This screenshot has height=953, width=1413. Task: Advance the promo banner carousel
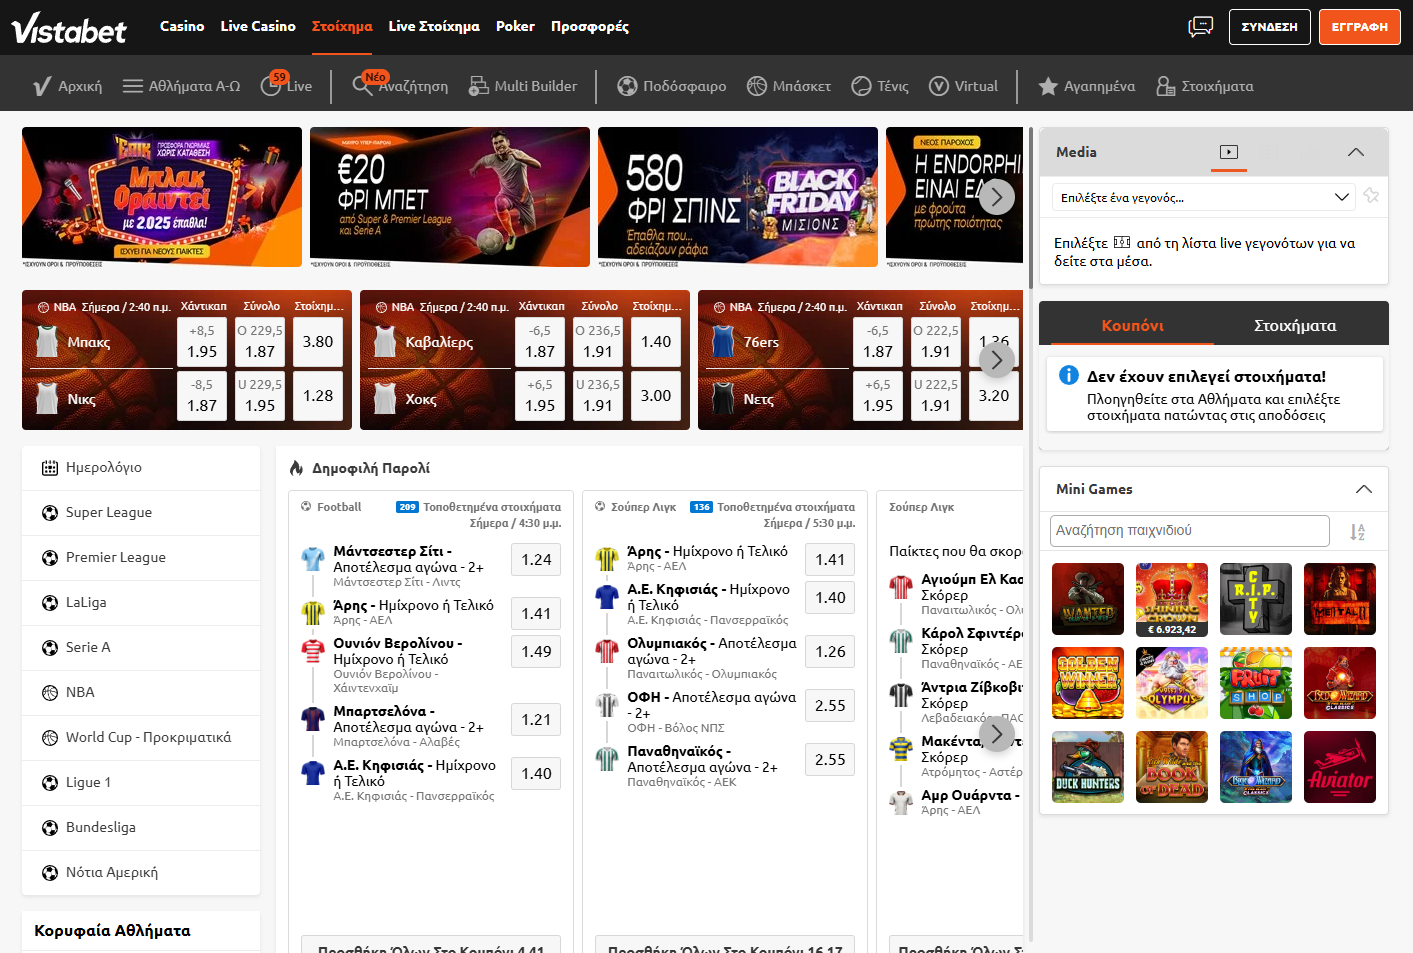996,197
